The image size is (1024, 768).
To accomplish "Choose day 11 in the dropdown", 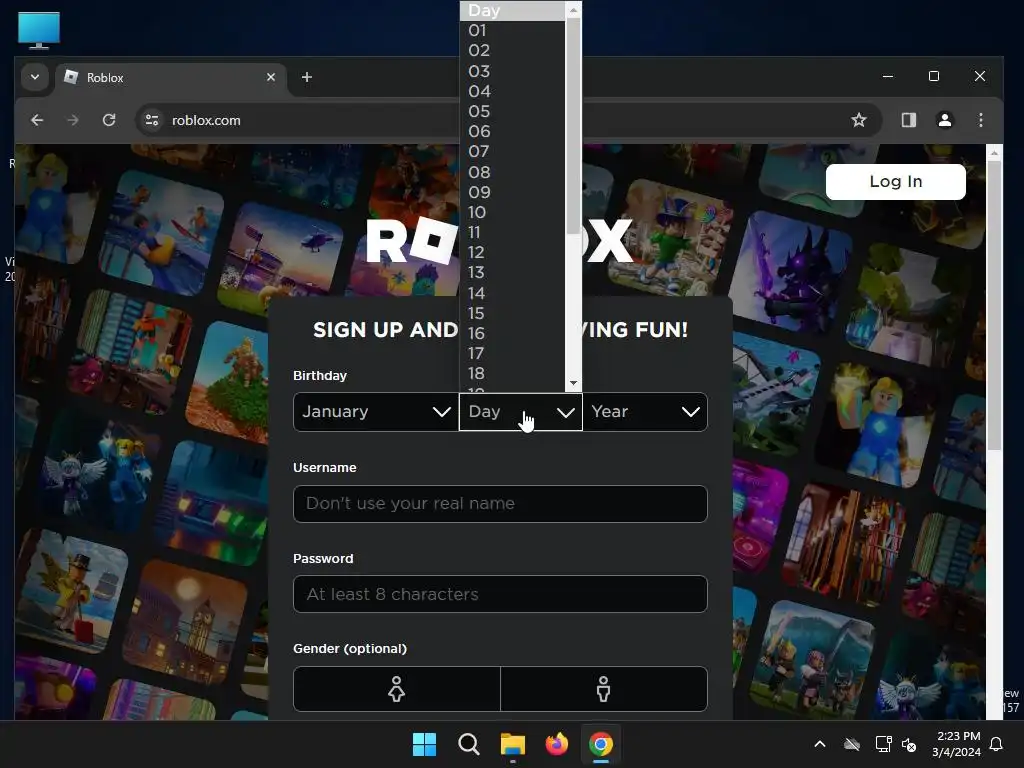I will pyautogui.click(x=512, y=232).
